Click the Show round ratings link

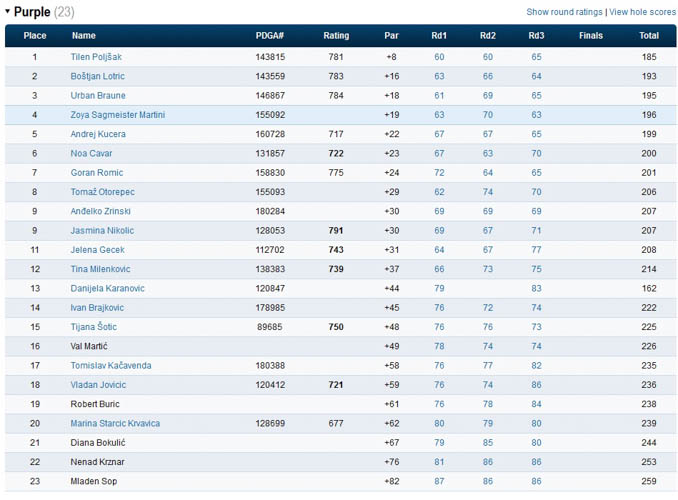[564, 12]
